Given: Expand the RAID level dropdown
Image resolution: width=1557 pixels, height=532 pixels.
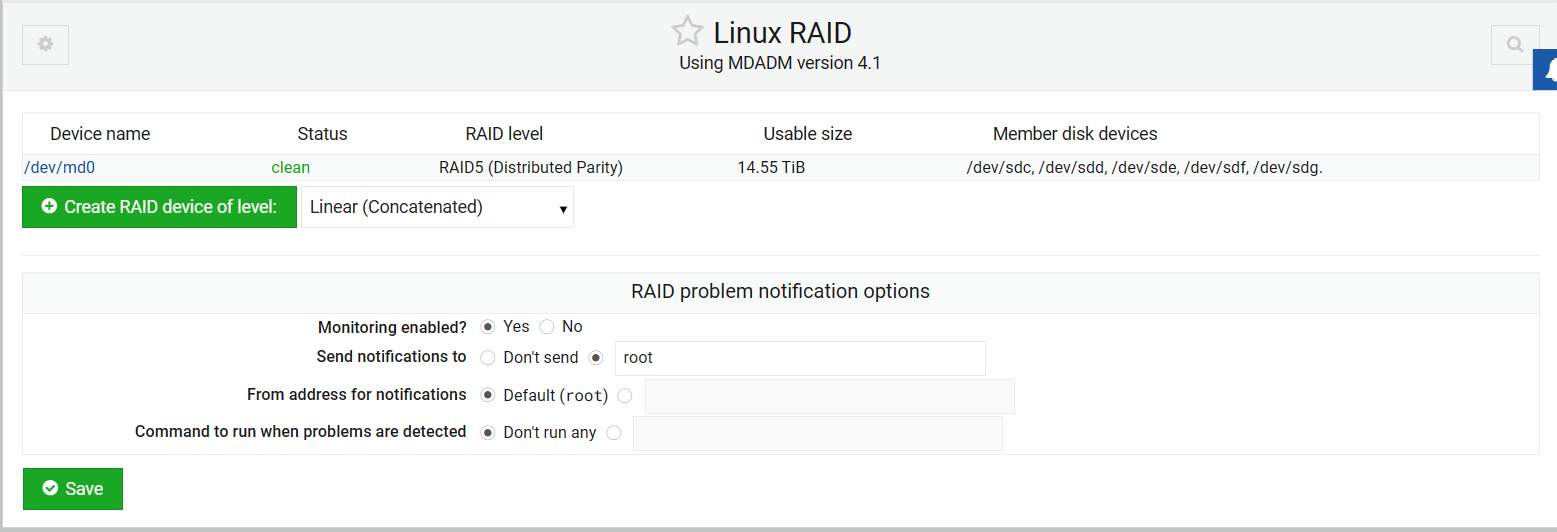Looking at the screenshot, I should pyautogui.click(x=438, y=207).
